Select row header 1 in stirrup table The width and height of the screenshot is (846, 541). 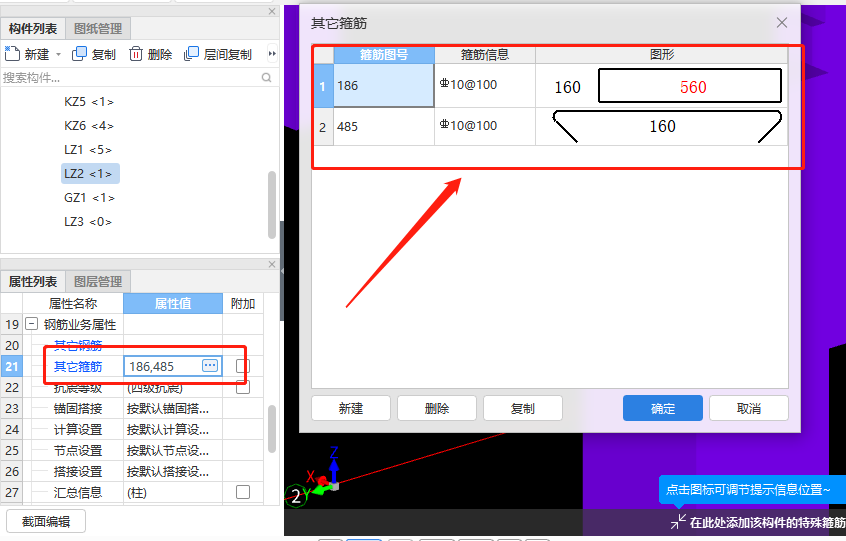click(x=323, y=86)
